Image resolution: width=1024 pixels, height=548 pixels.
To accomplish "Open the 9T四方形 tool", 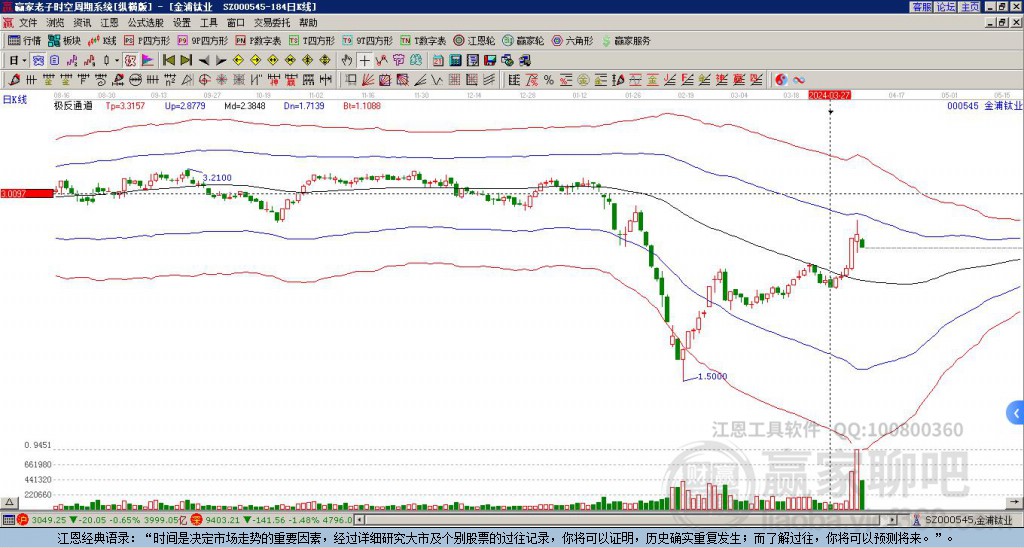I will coord(367,40).
